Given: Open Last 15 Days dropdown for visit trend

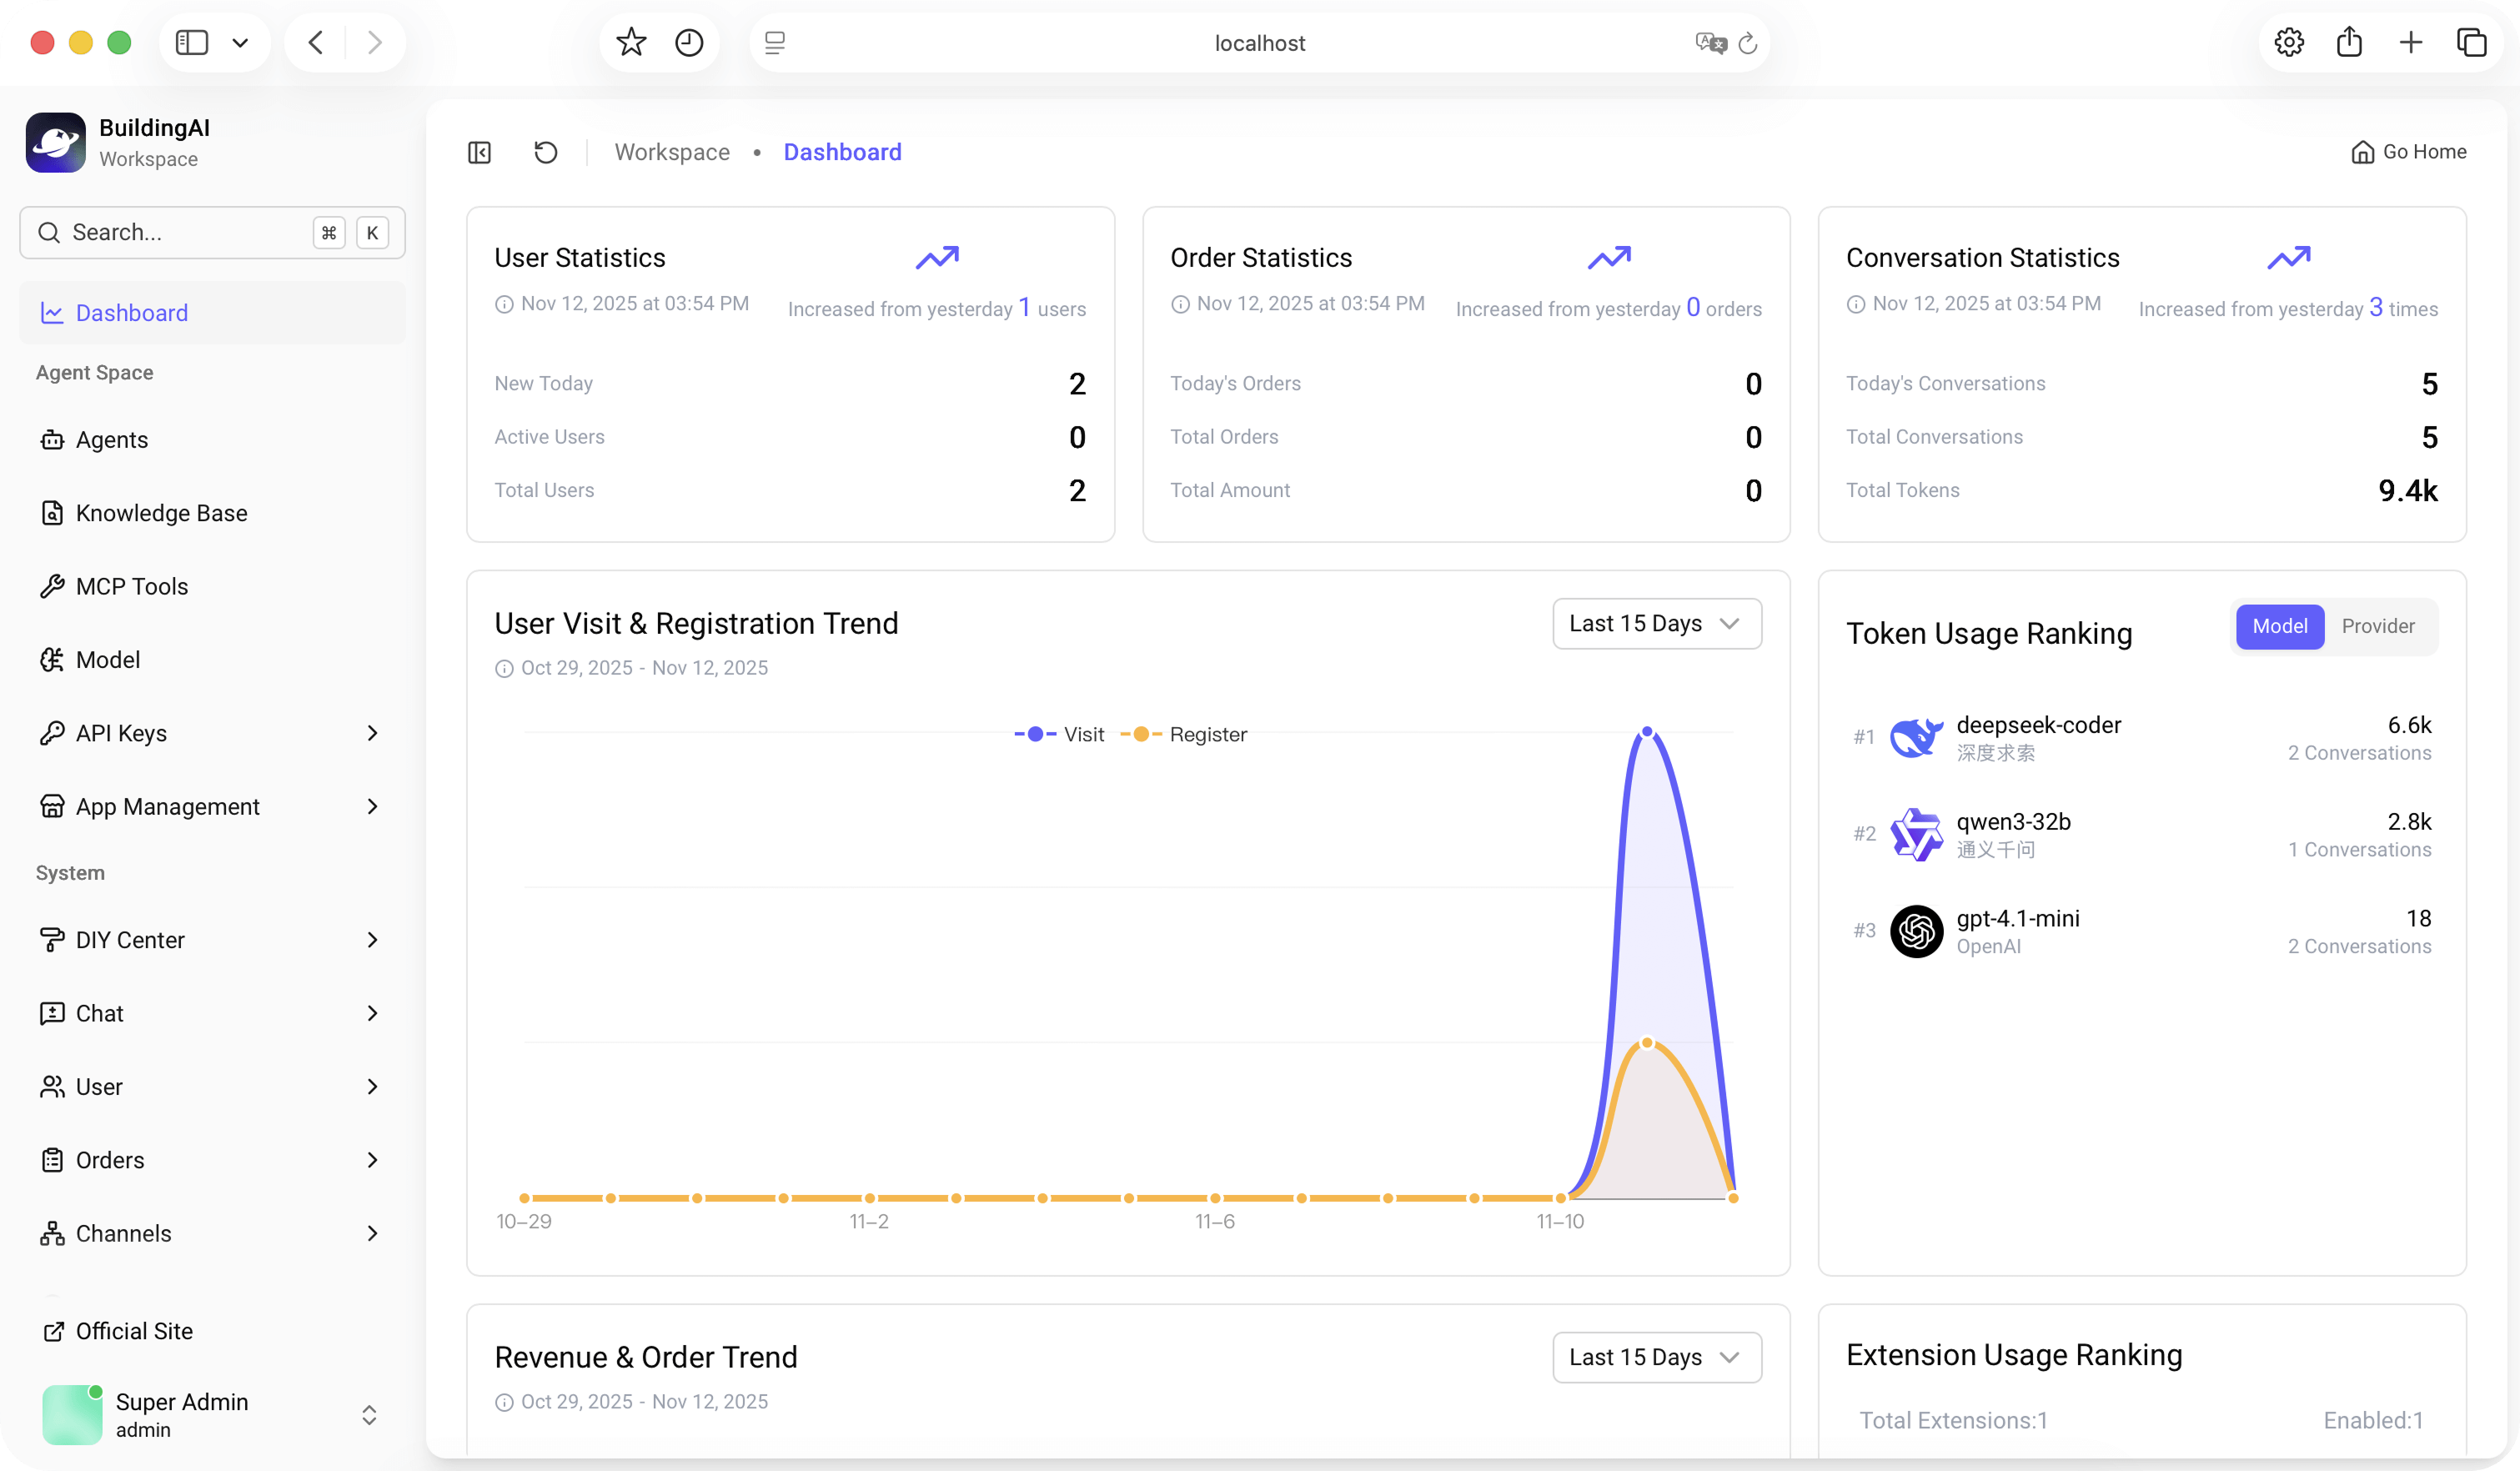Looking at the screenshot, I should pyautogui.click(x=1656, y=623).
